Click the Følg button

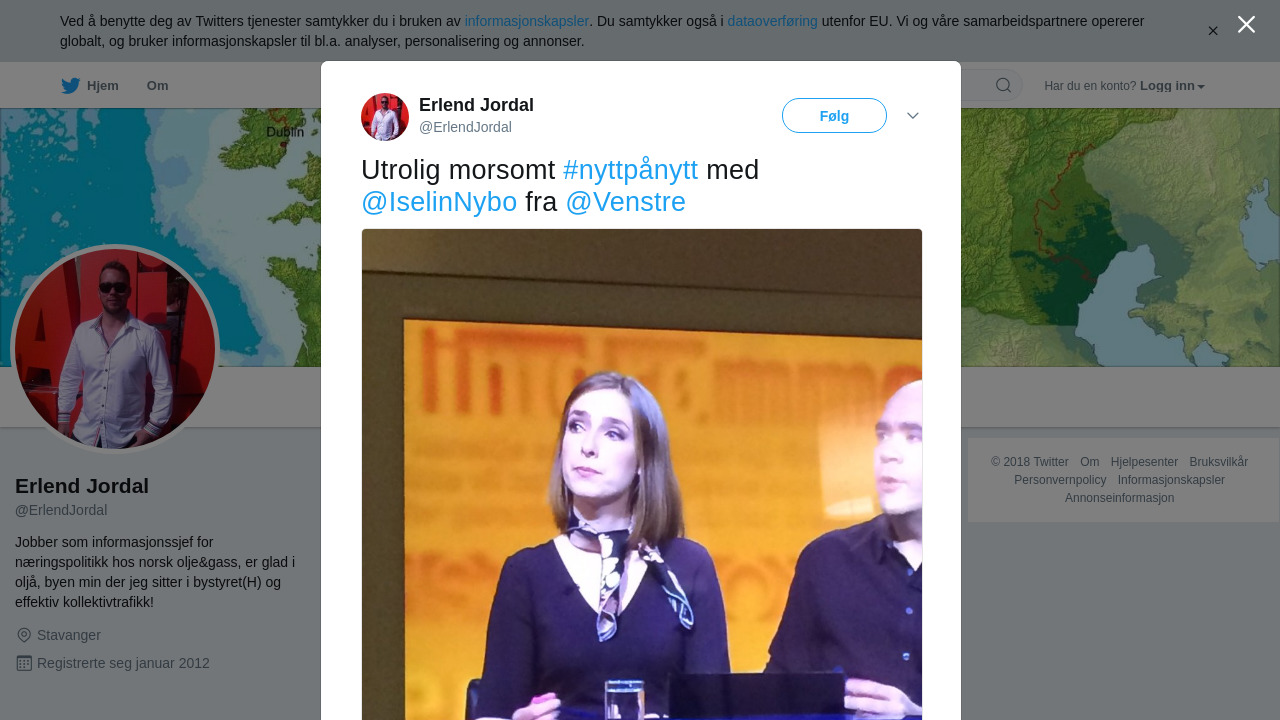point(834,116)
